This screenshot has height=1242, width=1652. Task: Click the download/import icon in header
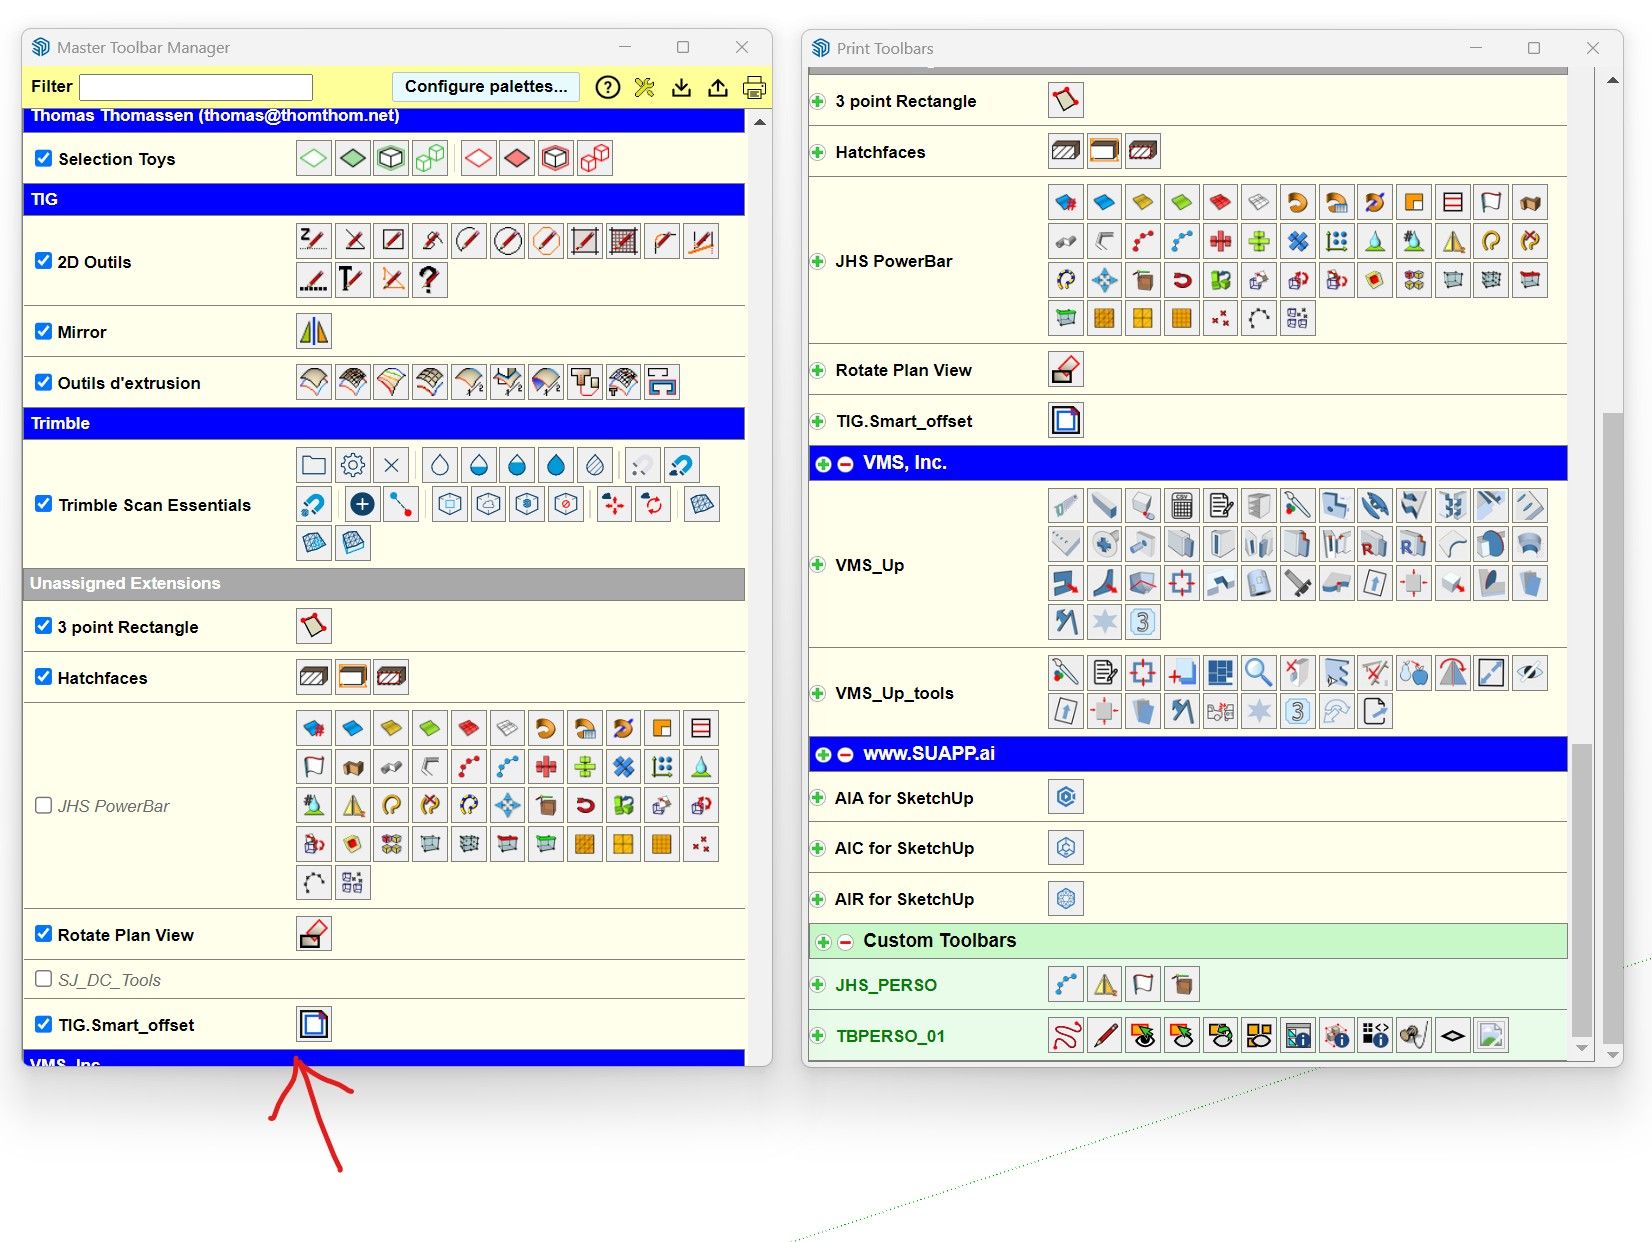click(x=681, y=87)
